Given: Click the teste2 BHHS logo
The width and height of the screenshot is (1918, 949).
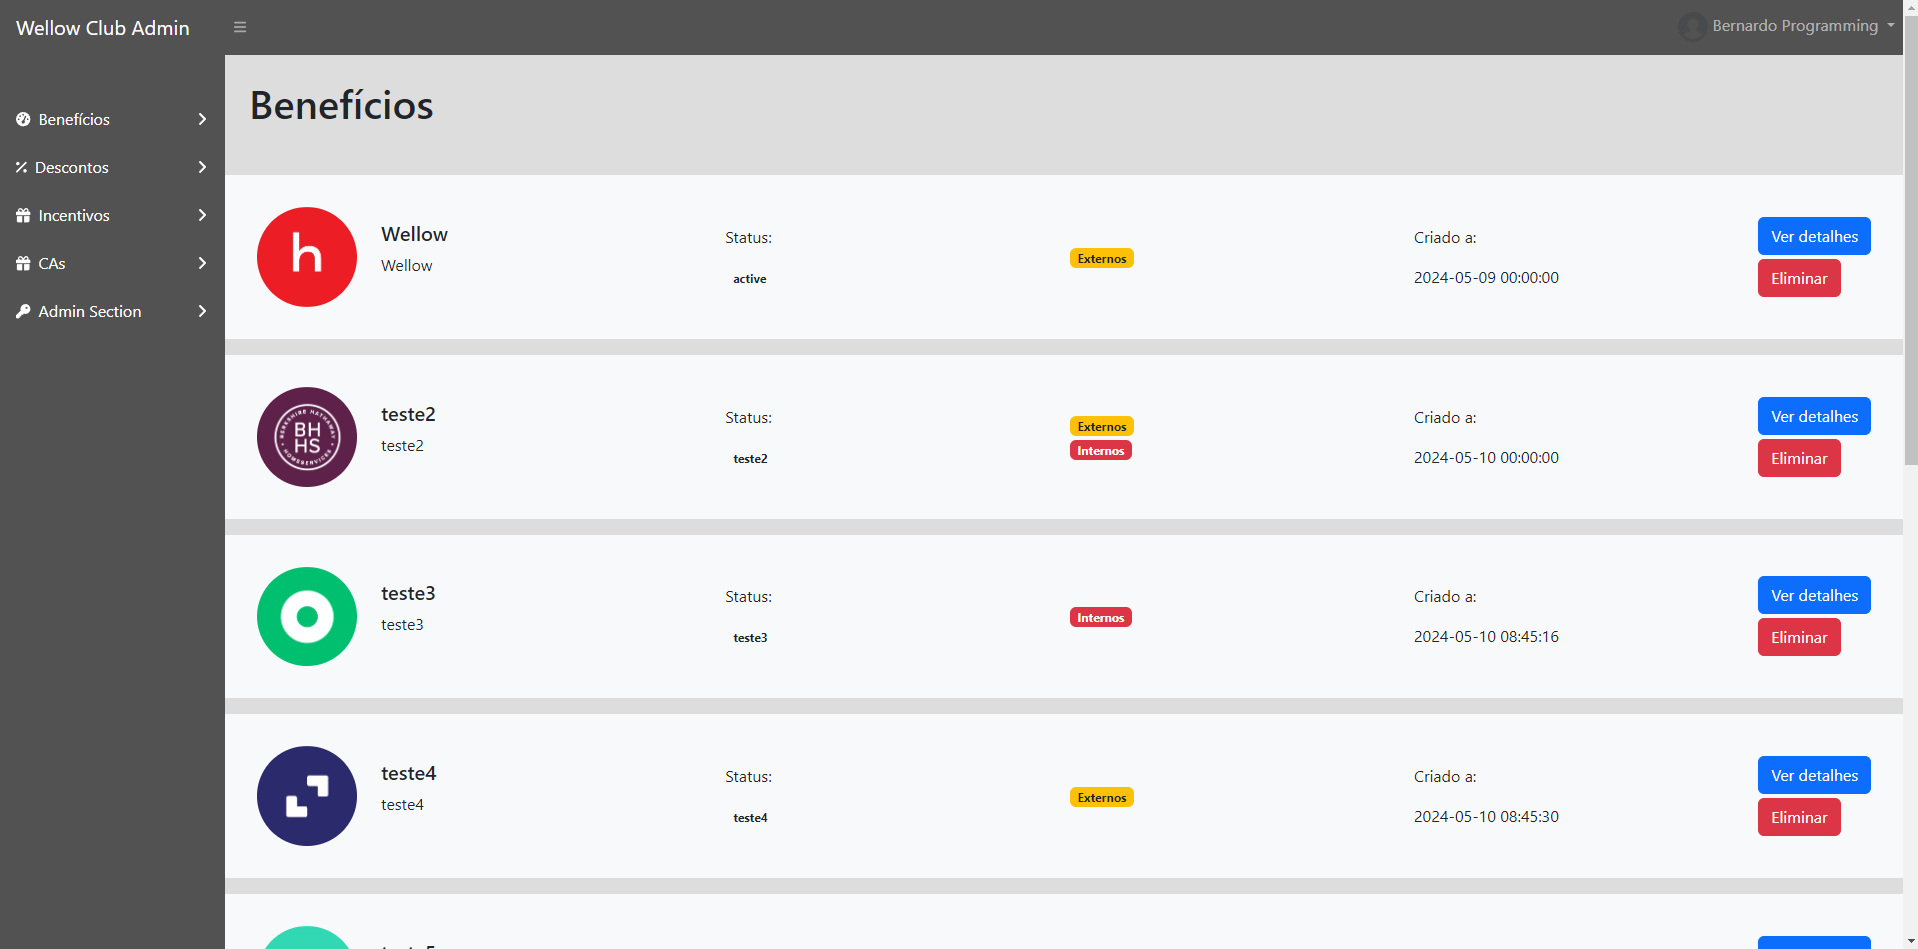Looking at the screenshot, I should pos(307,437).
